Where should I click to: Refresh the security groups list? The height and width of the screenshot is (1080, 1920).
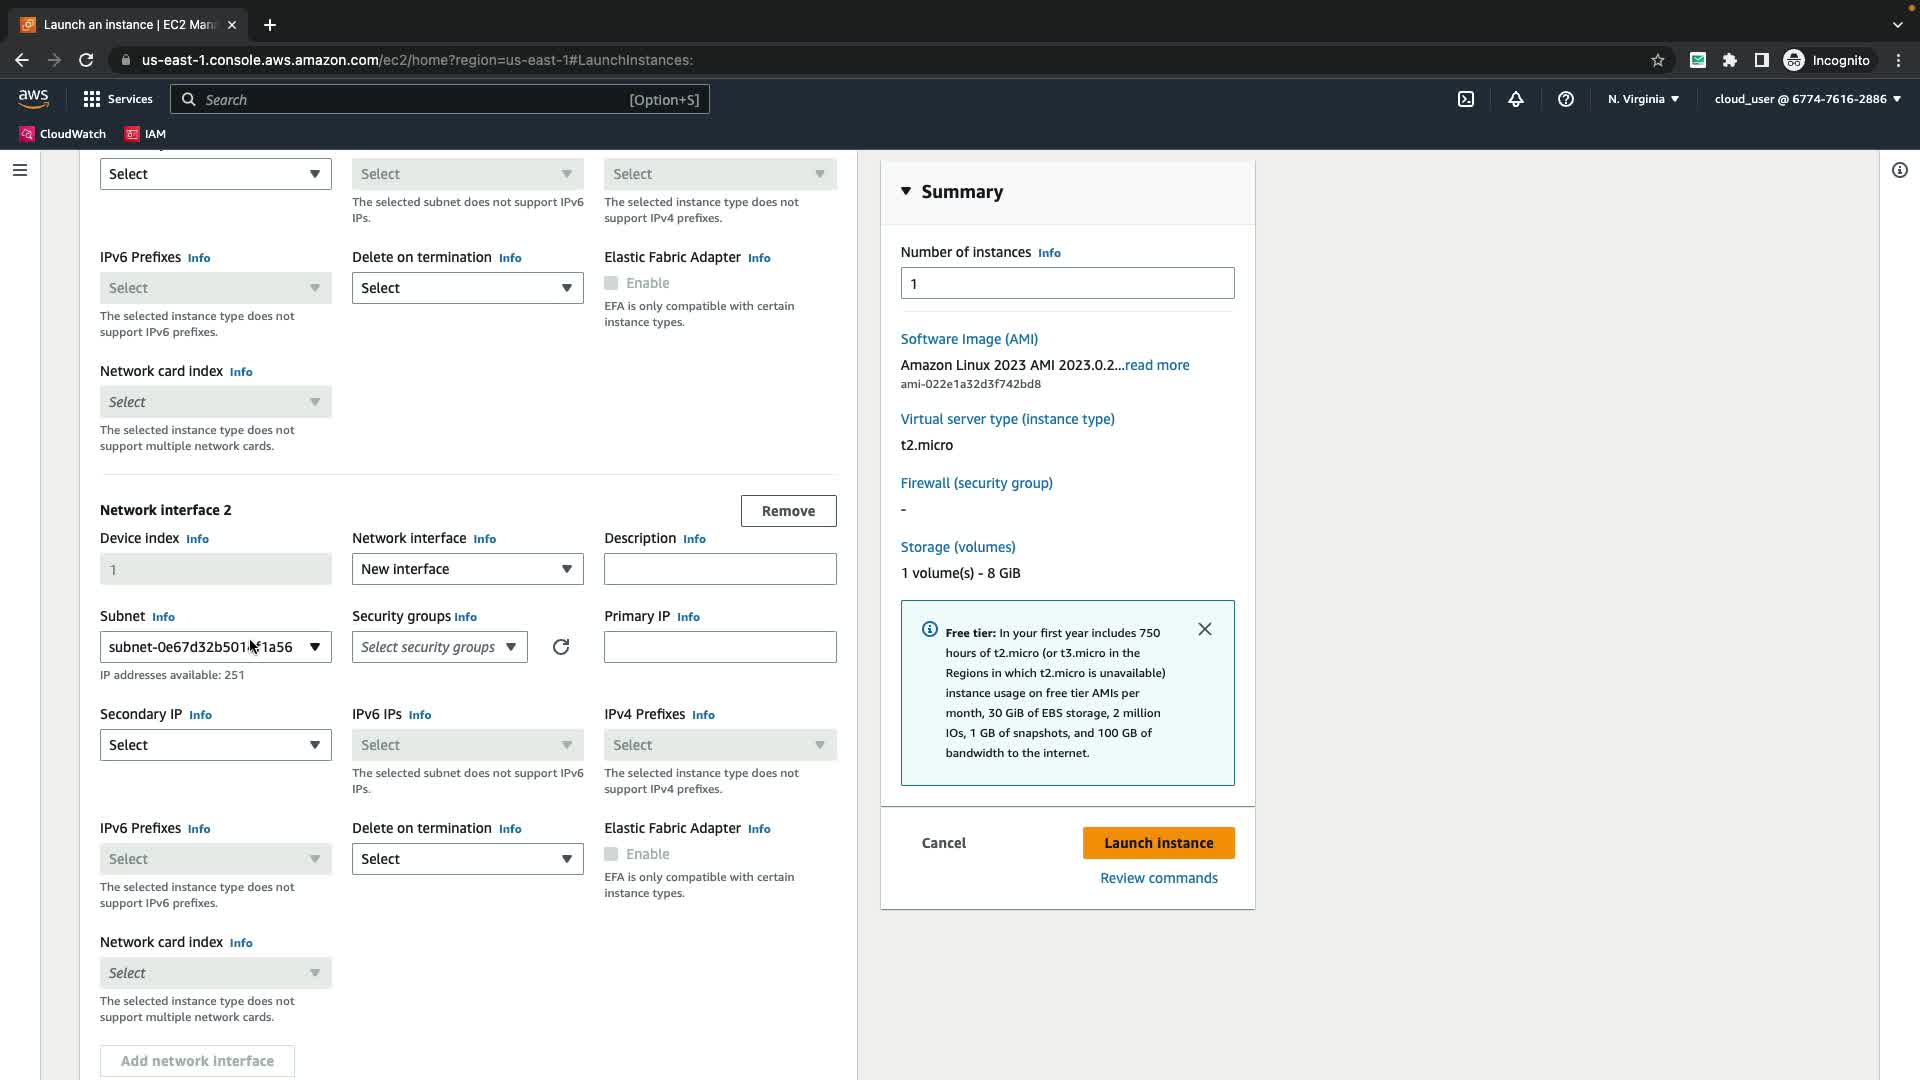tap(561, 647)
